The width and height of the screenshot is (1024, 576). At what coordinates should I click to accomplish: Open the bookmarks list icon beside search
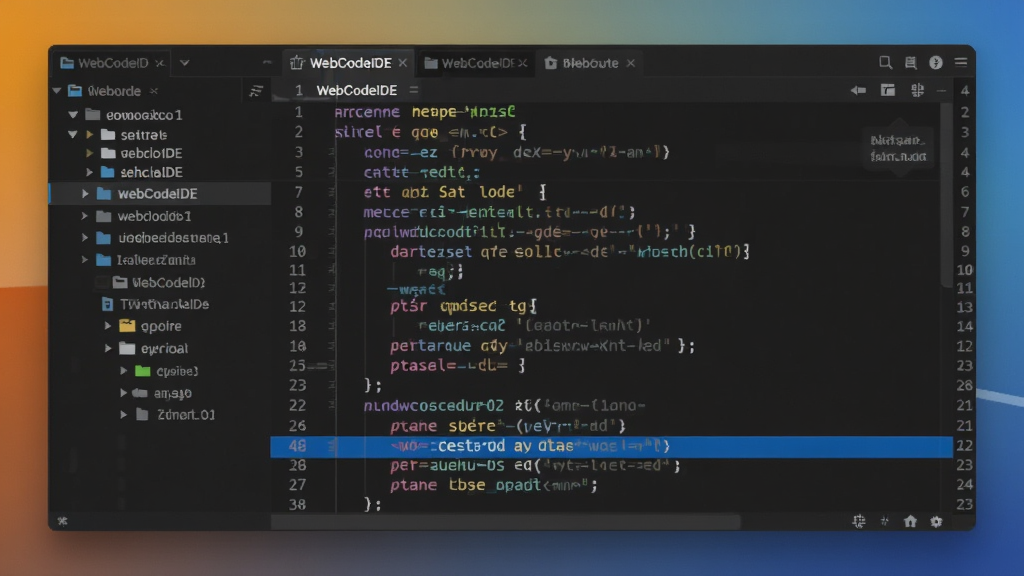[x=910, y=63]
